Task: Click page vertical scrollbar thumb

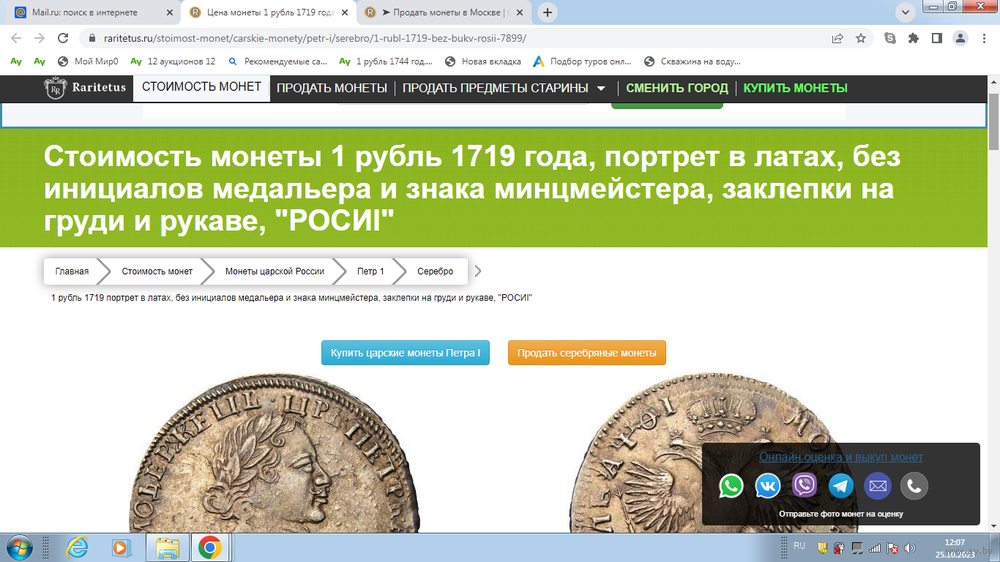Action: (x=994, y=121)
